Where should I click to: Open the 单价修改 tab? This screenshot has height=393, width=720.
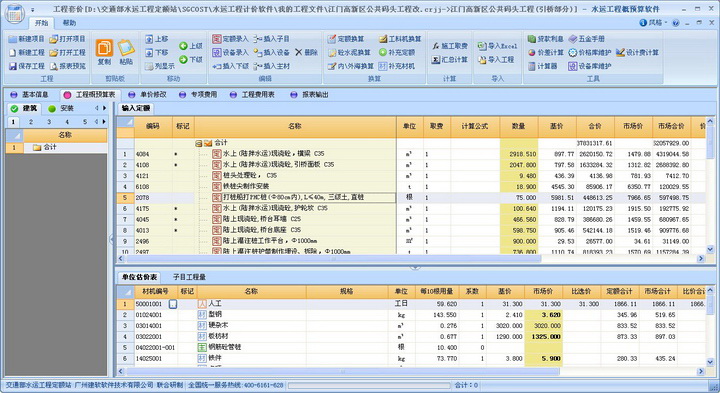tap(148, 95)
